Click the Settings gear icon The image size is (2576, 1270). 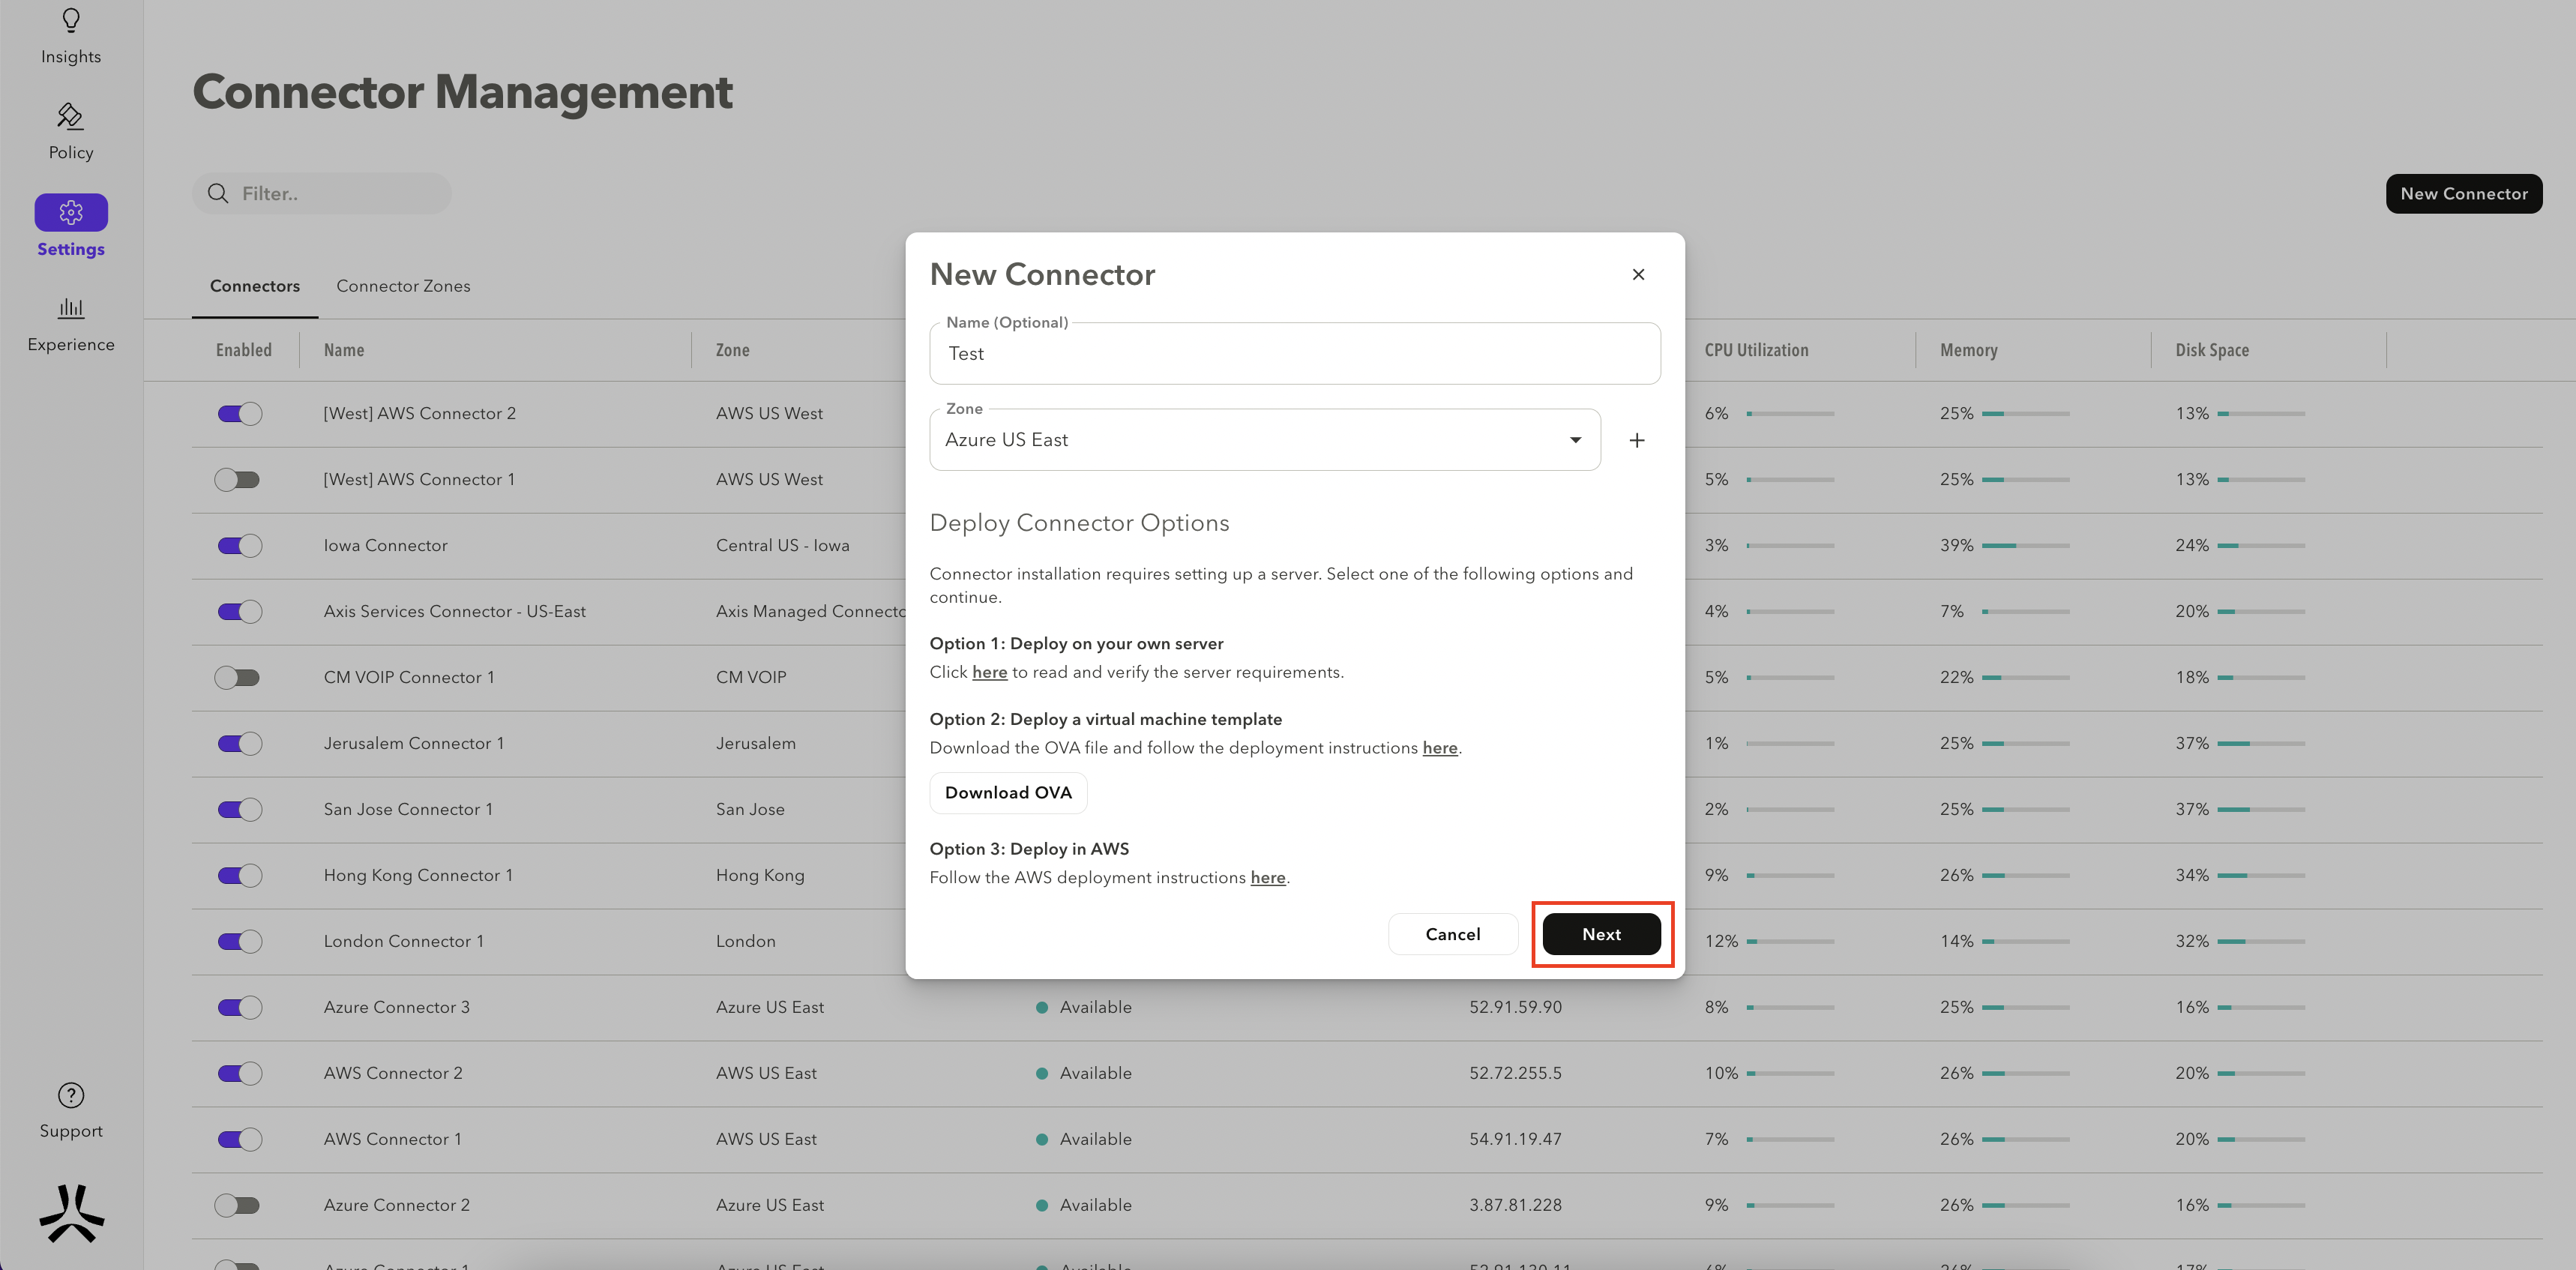tap(71, 212)
